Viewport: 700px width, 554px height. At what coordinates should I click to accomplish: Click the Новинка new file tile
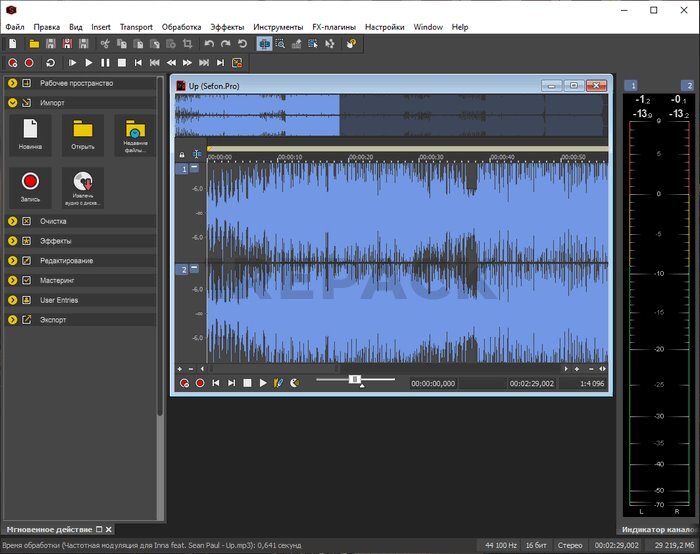pos(30,133)
